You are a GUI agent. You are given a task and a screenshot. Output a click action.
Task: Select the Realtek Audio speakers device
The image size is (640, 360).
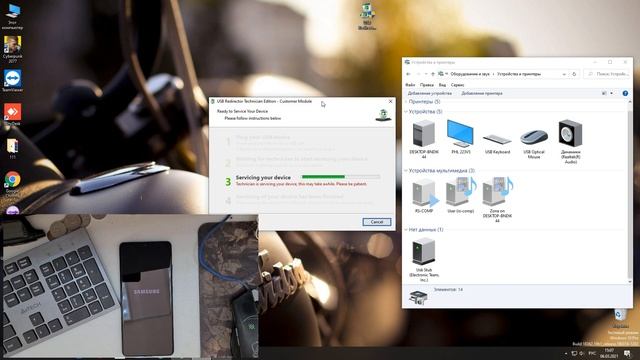(570, 141)
